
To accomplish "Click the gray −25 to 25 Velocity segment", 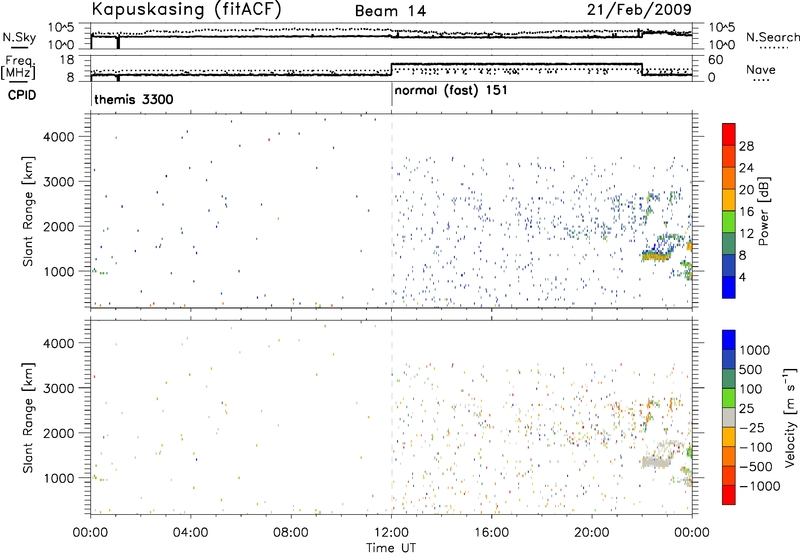I will click(729, 417).
